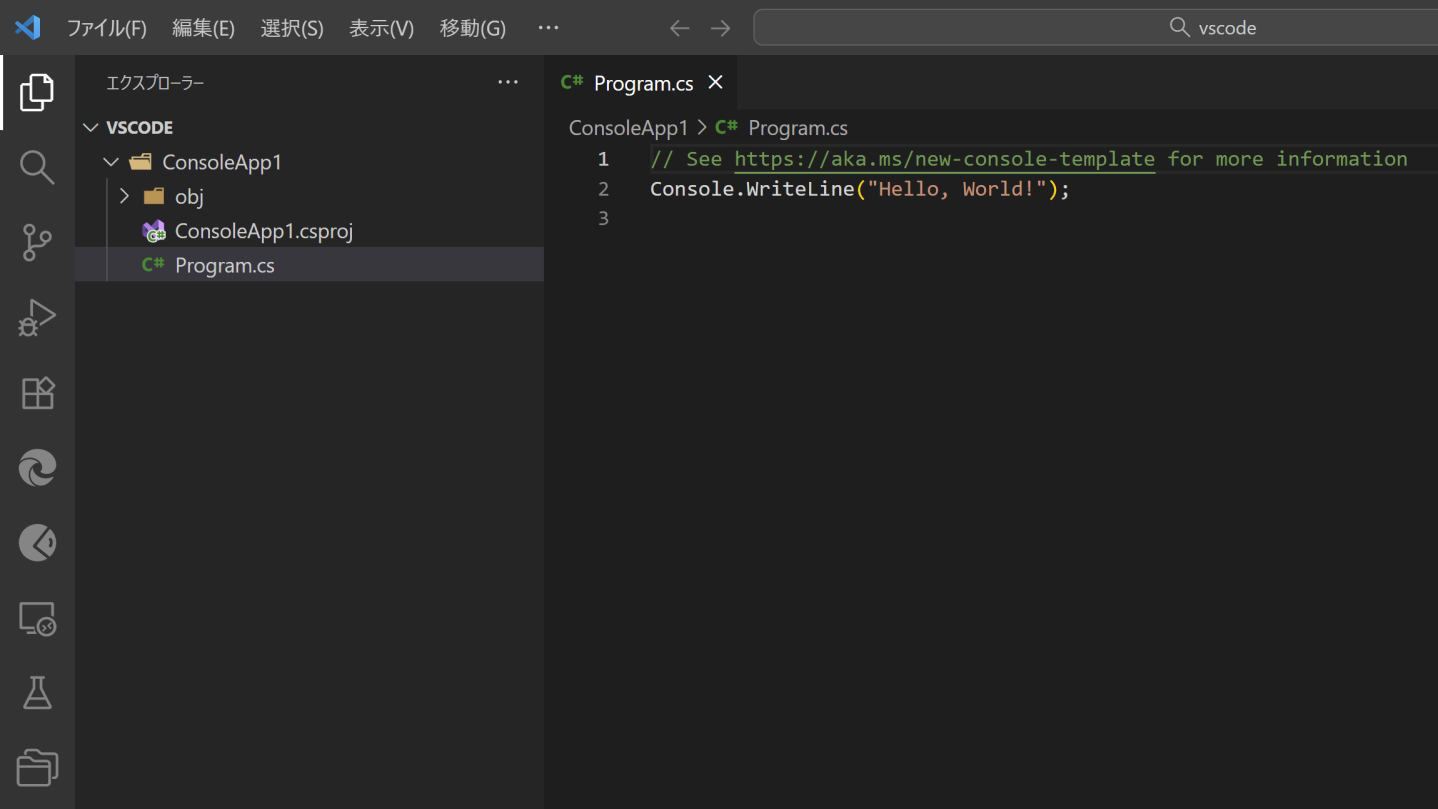Select the Testing flask icon
Screen dimensions: 1438x809
click(37, 692)
